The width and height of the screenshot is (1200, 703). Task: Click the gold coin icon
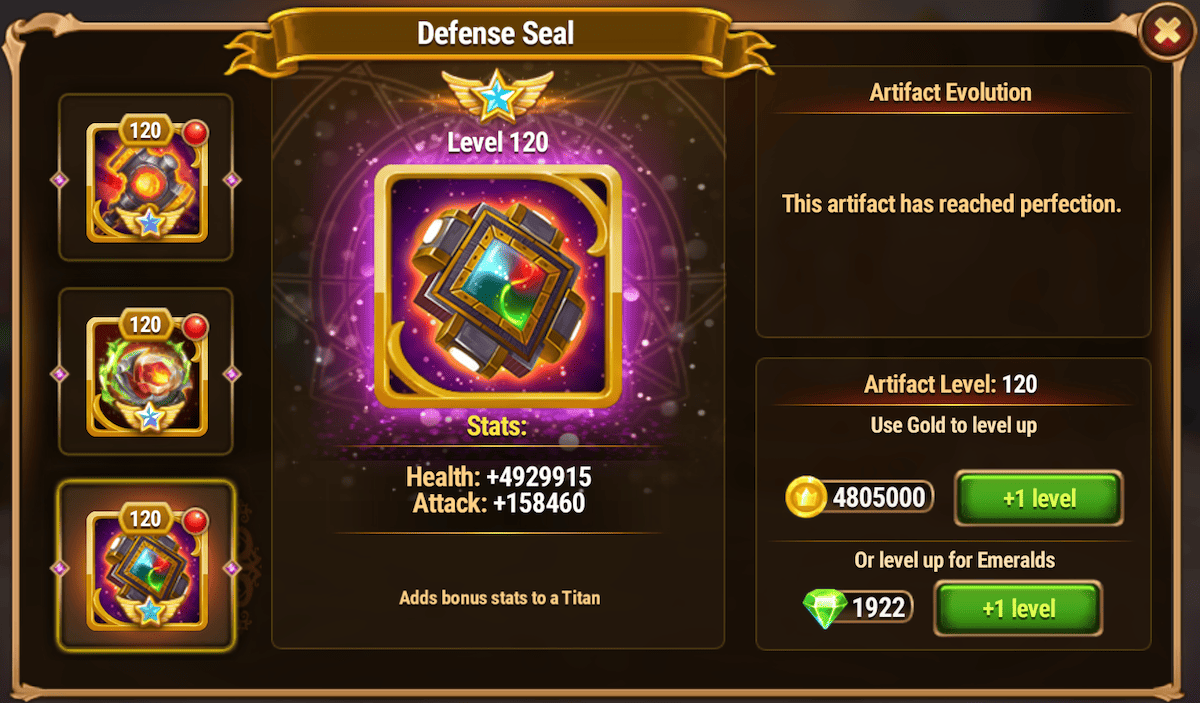tap(804, 497)
